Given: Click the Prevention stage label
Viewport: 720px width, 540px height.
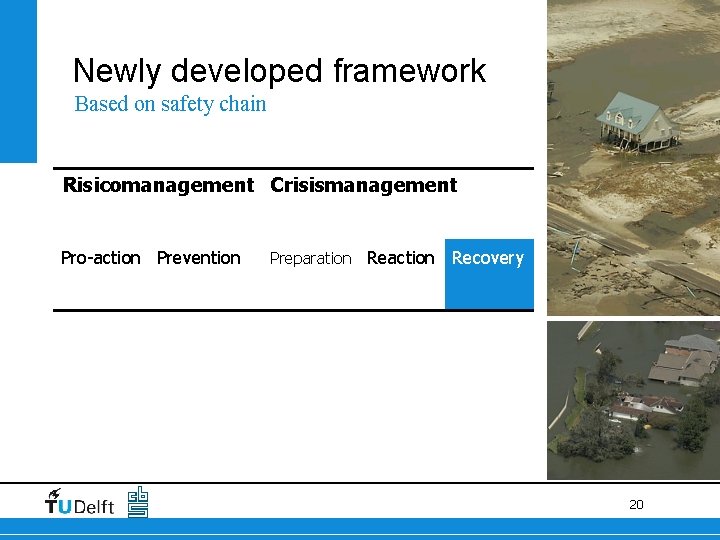Looking at the screenshot, I should tap(198, 258).
